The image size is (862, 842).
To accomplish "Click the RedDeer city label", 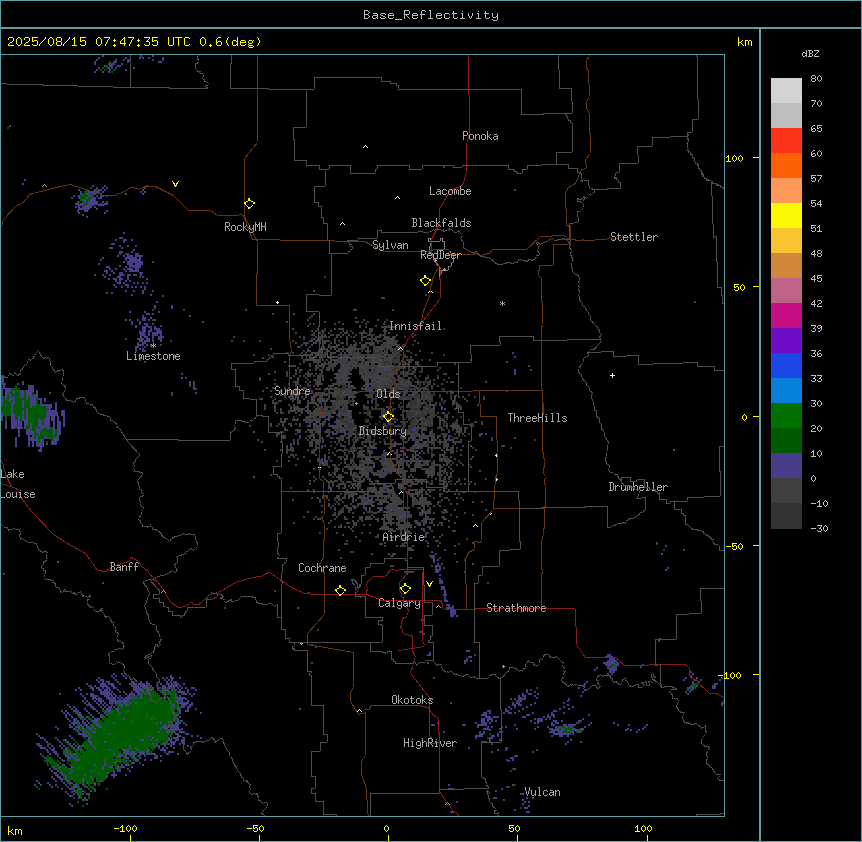I will click(x=440, y=255).
